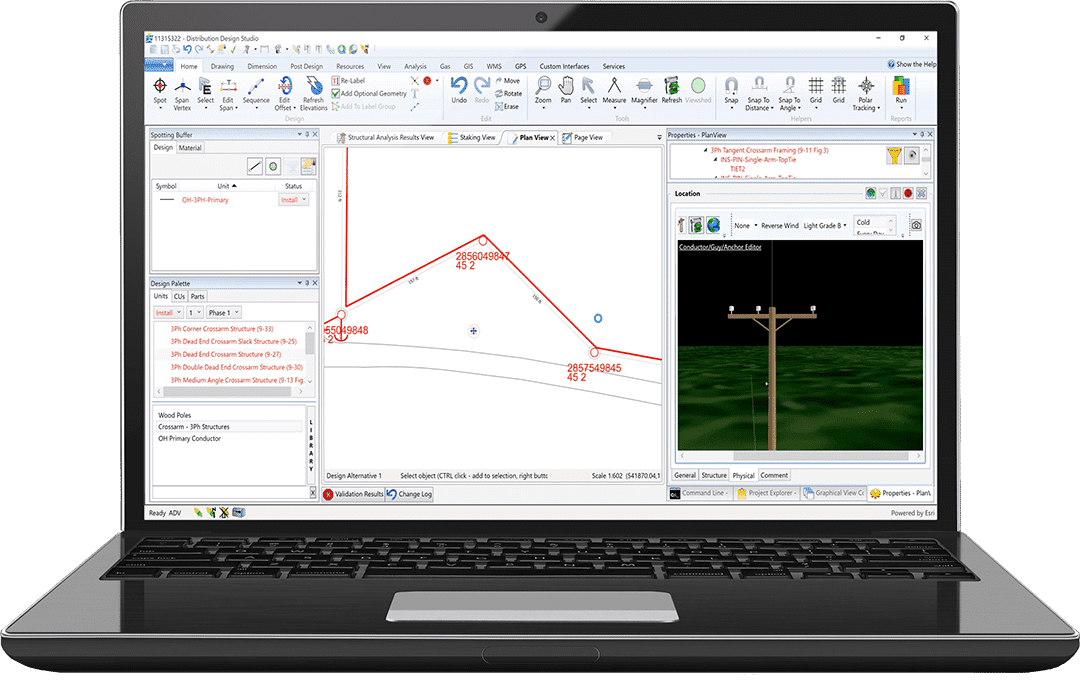Select the Measure compass tool
Image resolution: width=1080 pixels, height=690 pixels.
point(614,90)
